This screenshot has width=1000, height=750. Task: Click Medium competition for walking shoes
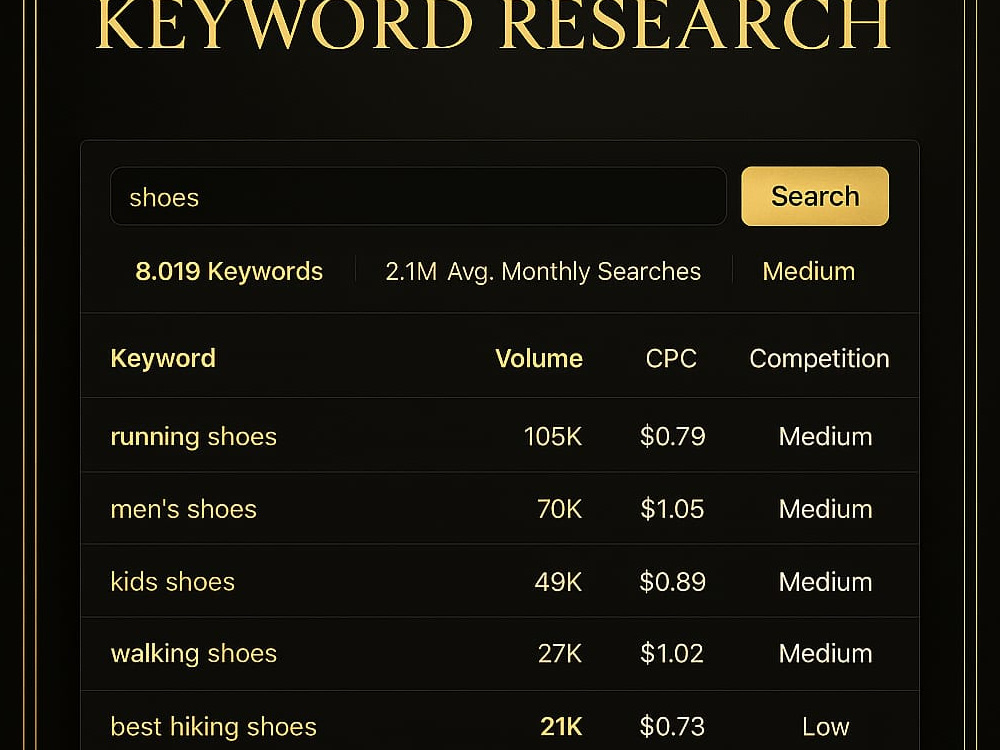826,654
